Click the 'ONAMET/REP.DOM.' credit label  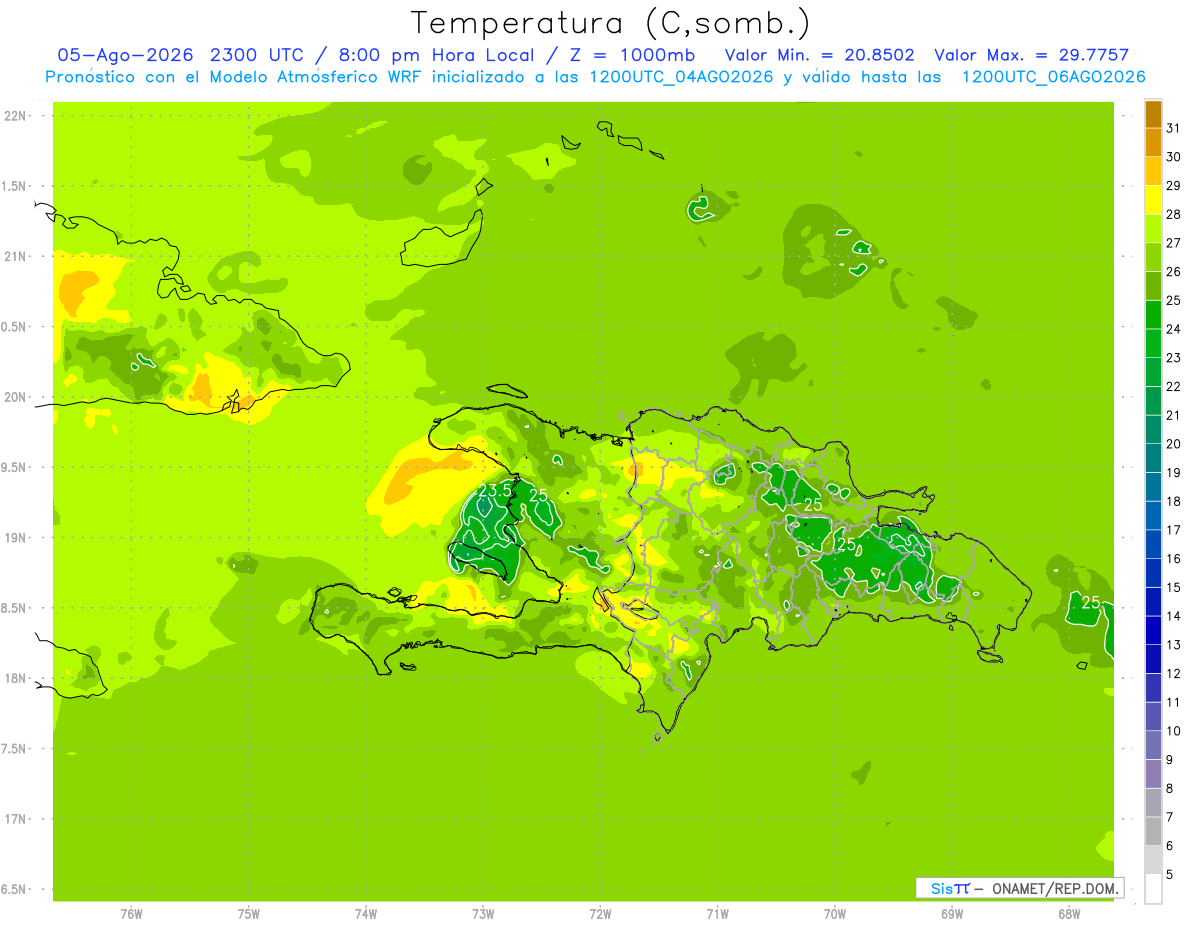pyautogui.click(x=1055, y=888)
